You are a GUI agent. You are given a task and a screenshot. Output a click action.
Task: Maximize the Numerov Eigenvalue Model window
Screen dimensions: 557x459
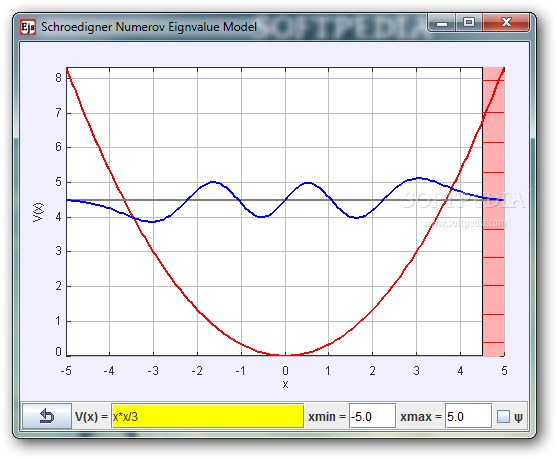[469, 23]
